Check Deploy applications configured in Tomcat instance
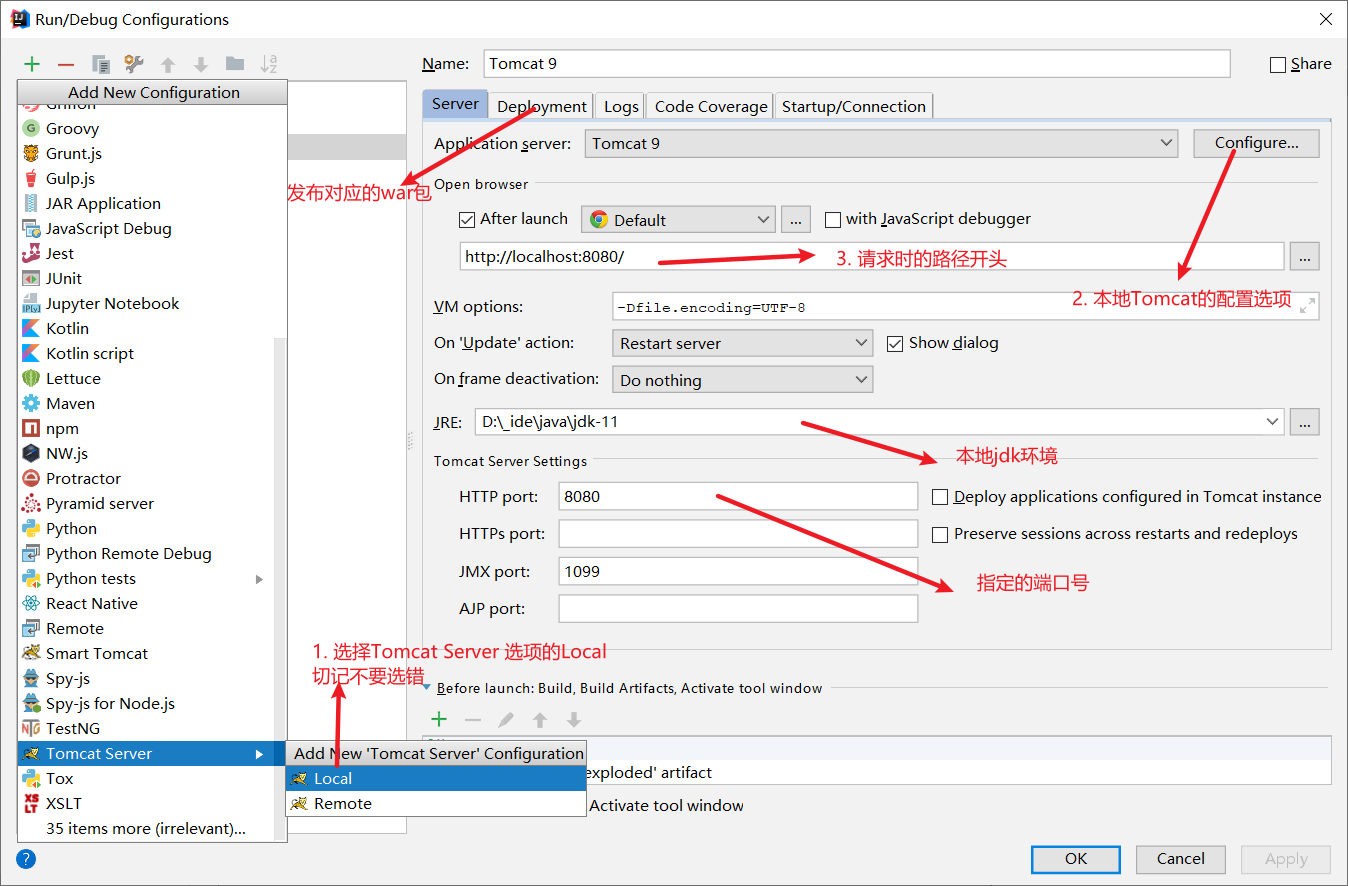Screen dimensions: 1348x886 [940, 497]
